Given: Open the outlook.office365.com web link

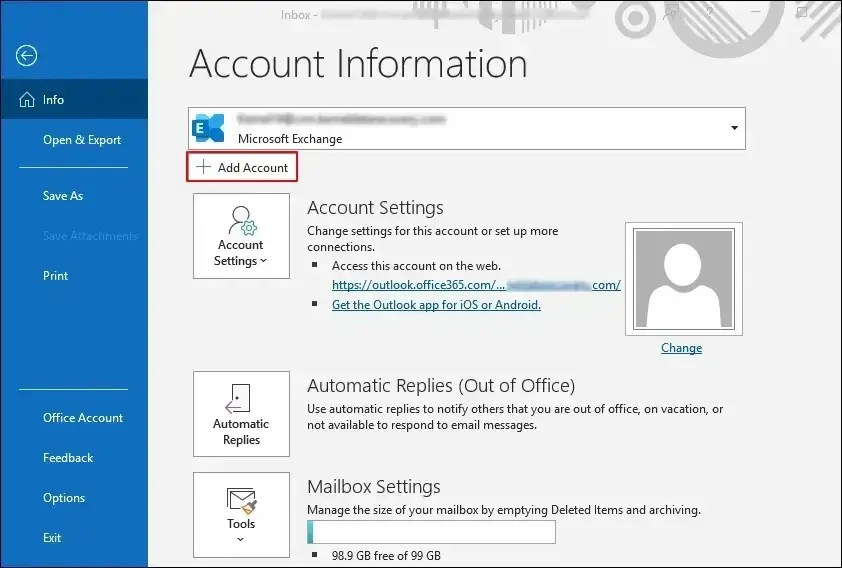Looking at the screenshot, I should 476,285.
